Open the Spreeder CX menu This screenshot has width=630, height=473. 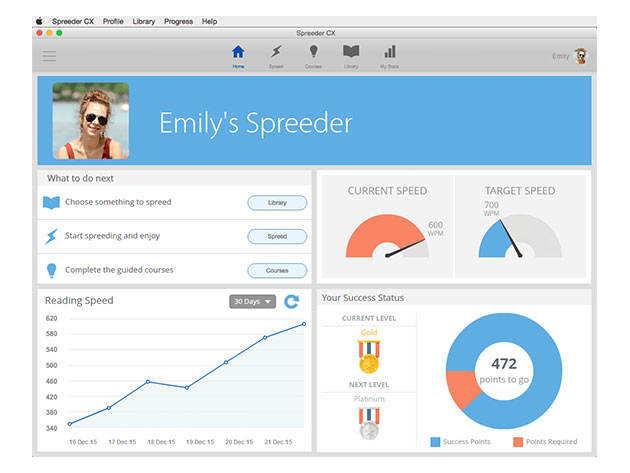pyautogui.click(x=73, y=21)
